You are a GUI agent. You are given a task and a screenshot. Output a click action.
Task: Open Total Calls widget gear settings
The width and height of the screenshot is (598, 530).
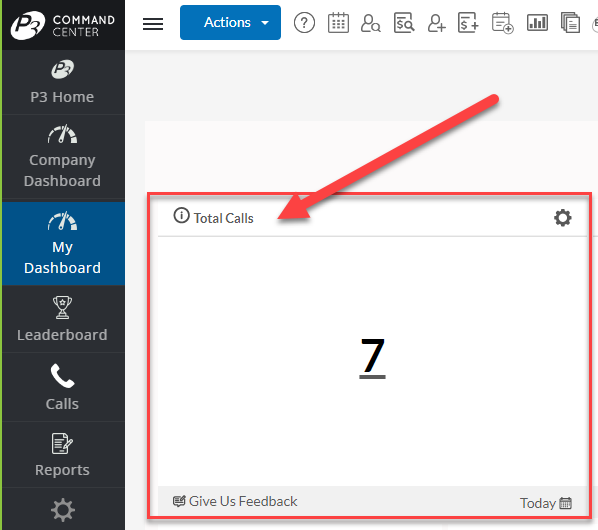point(563,218)
